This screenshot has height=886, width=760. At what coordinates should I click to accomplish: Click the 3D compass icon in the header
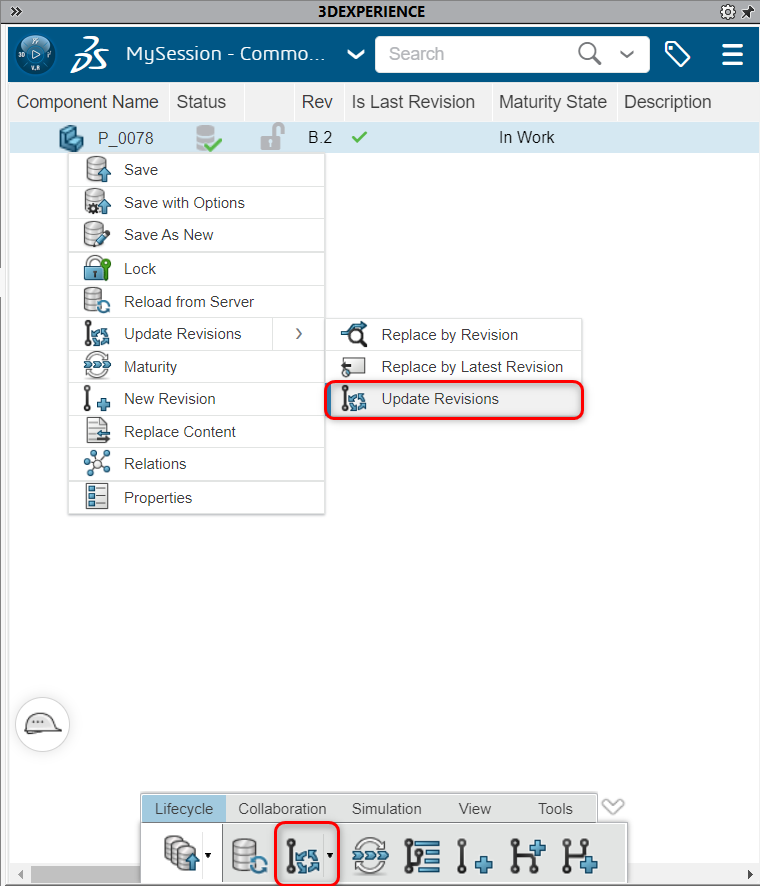[x=35, y=54]
